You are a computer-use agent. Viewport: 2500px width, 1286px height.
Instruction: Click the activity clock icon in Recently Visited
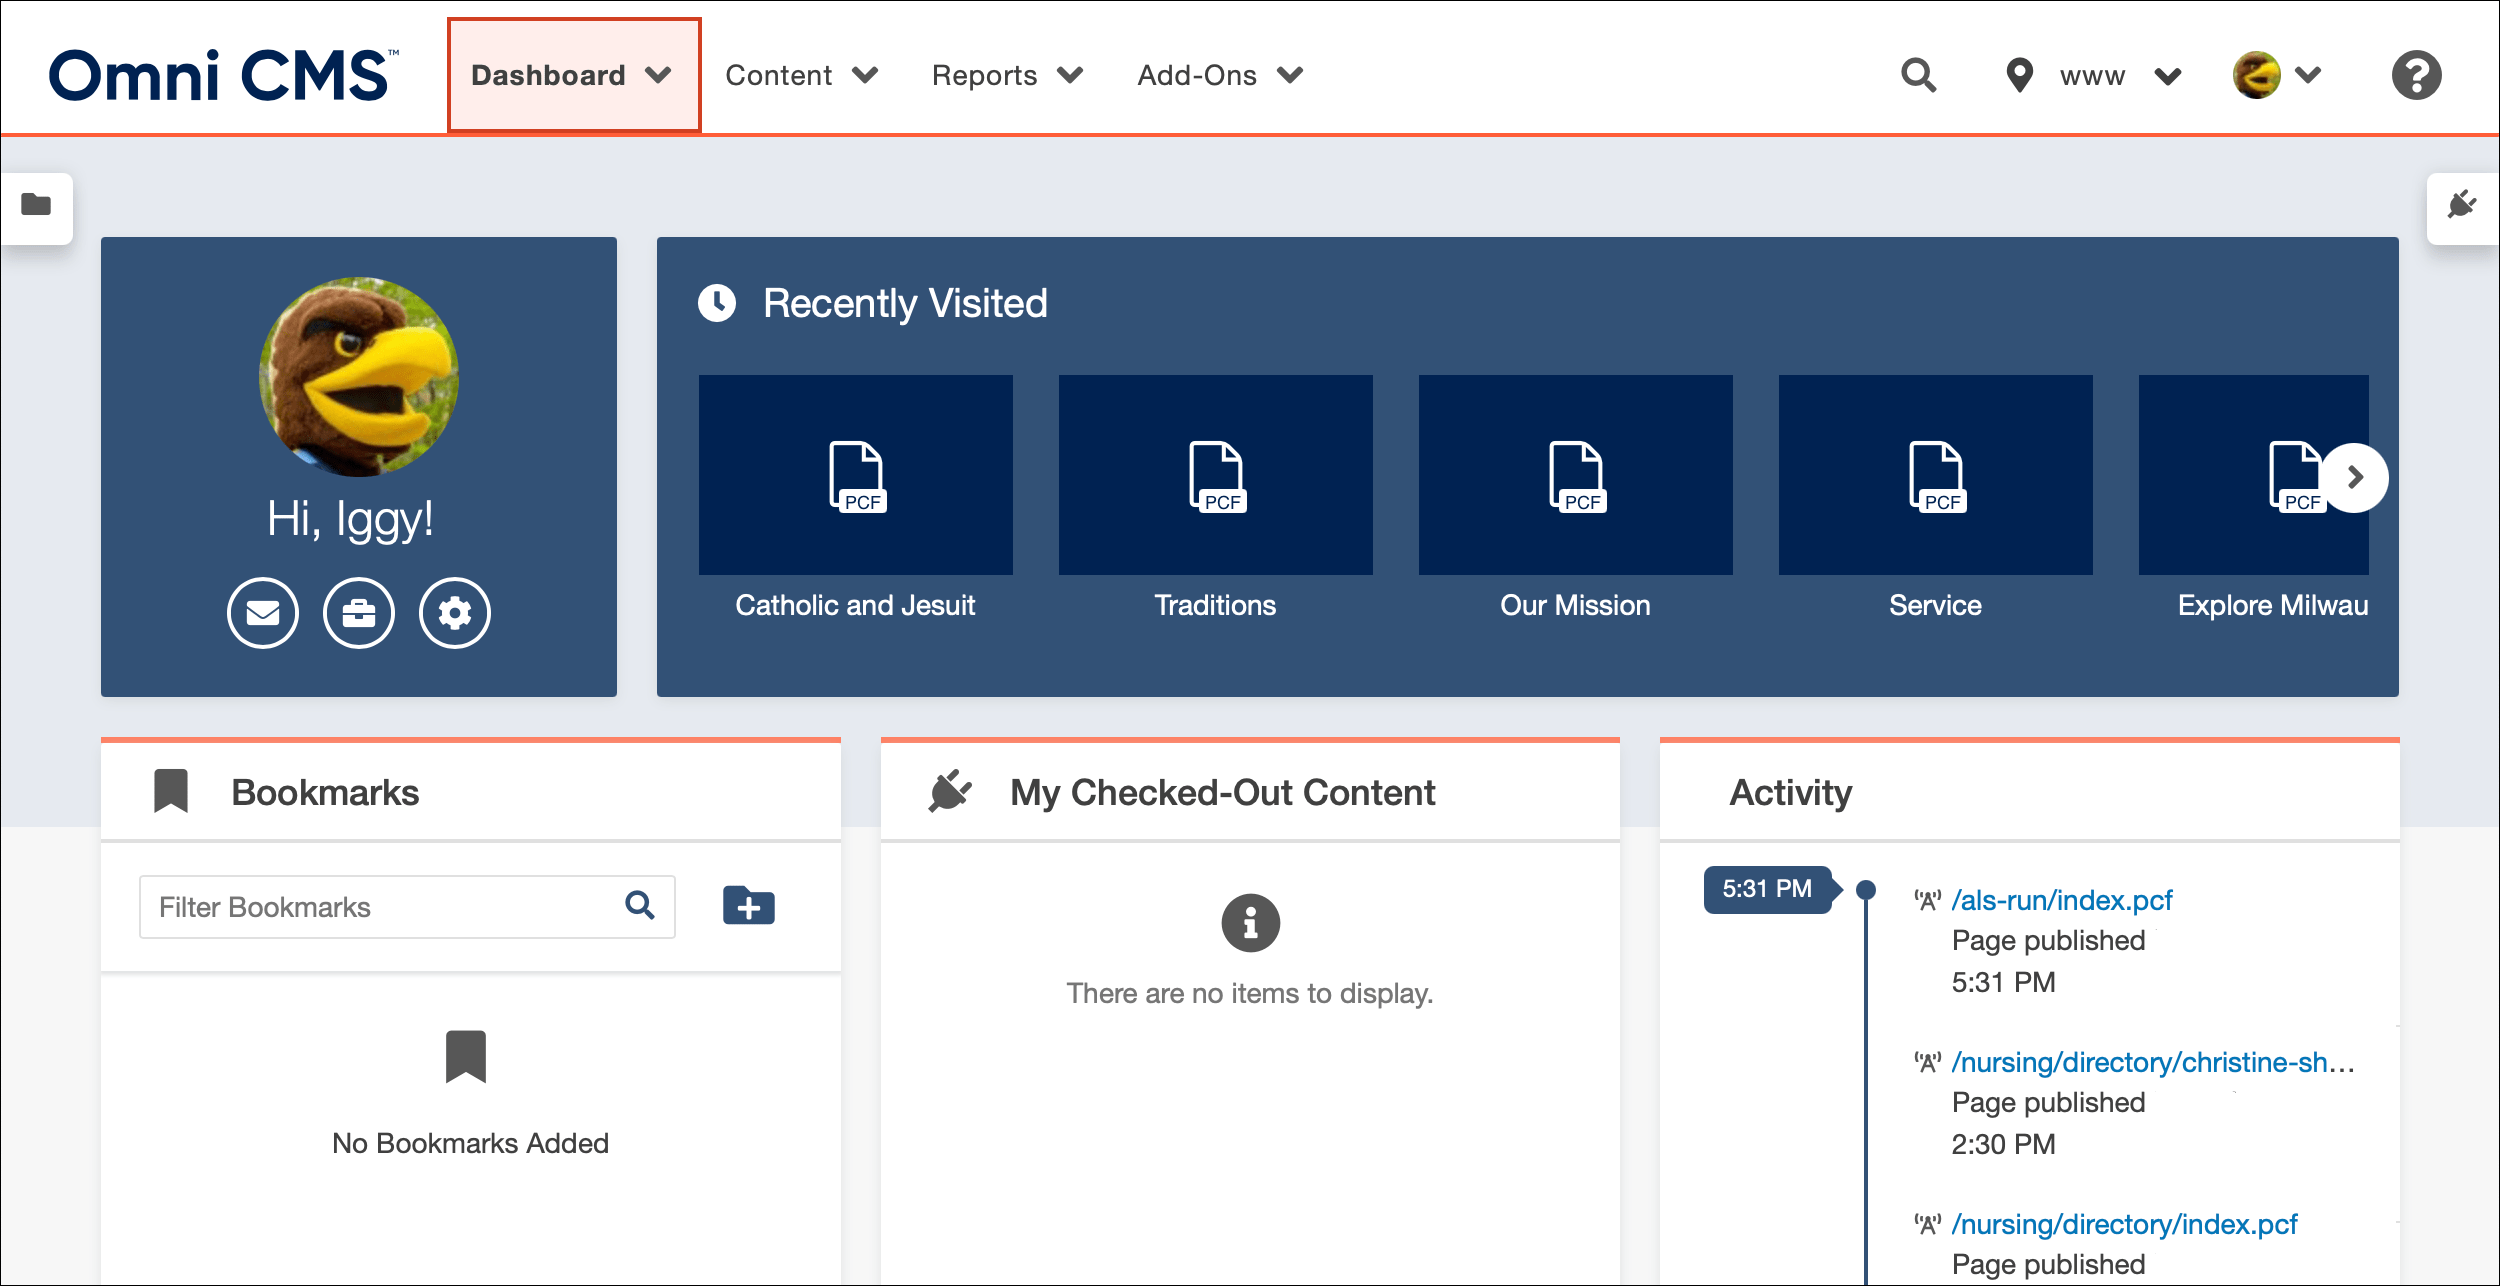pos(716,302)
